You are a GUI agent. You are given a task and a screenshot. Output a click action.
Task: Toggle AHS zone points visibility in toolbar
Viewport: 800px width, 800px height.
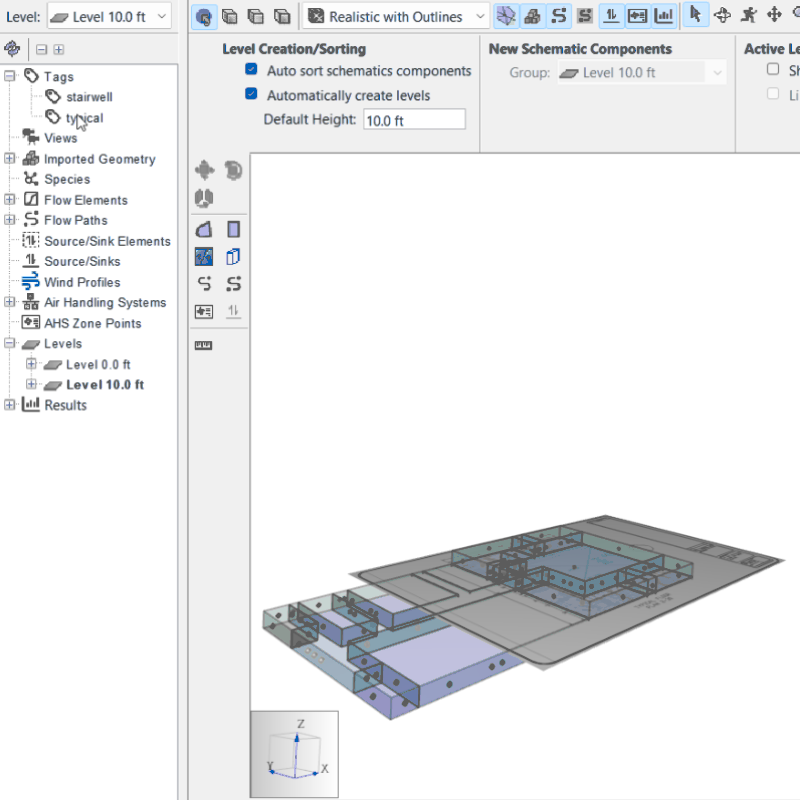(x=637, y=16)
